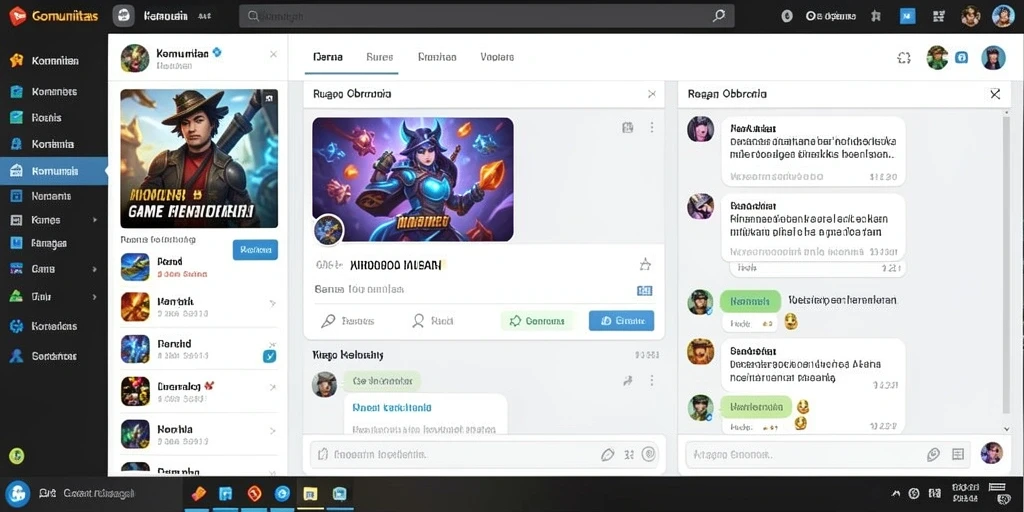
Task: Open the grid apps icon in top bar
Action: point(940,16)
